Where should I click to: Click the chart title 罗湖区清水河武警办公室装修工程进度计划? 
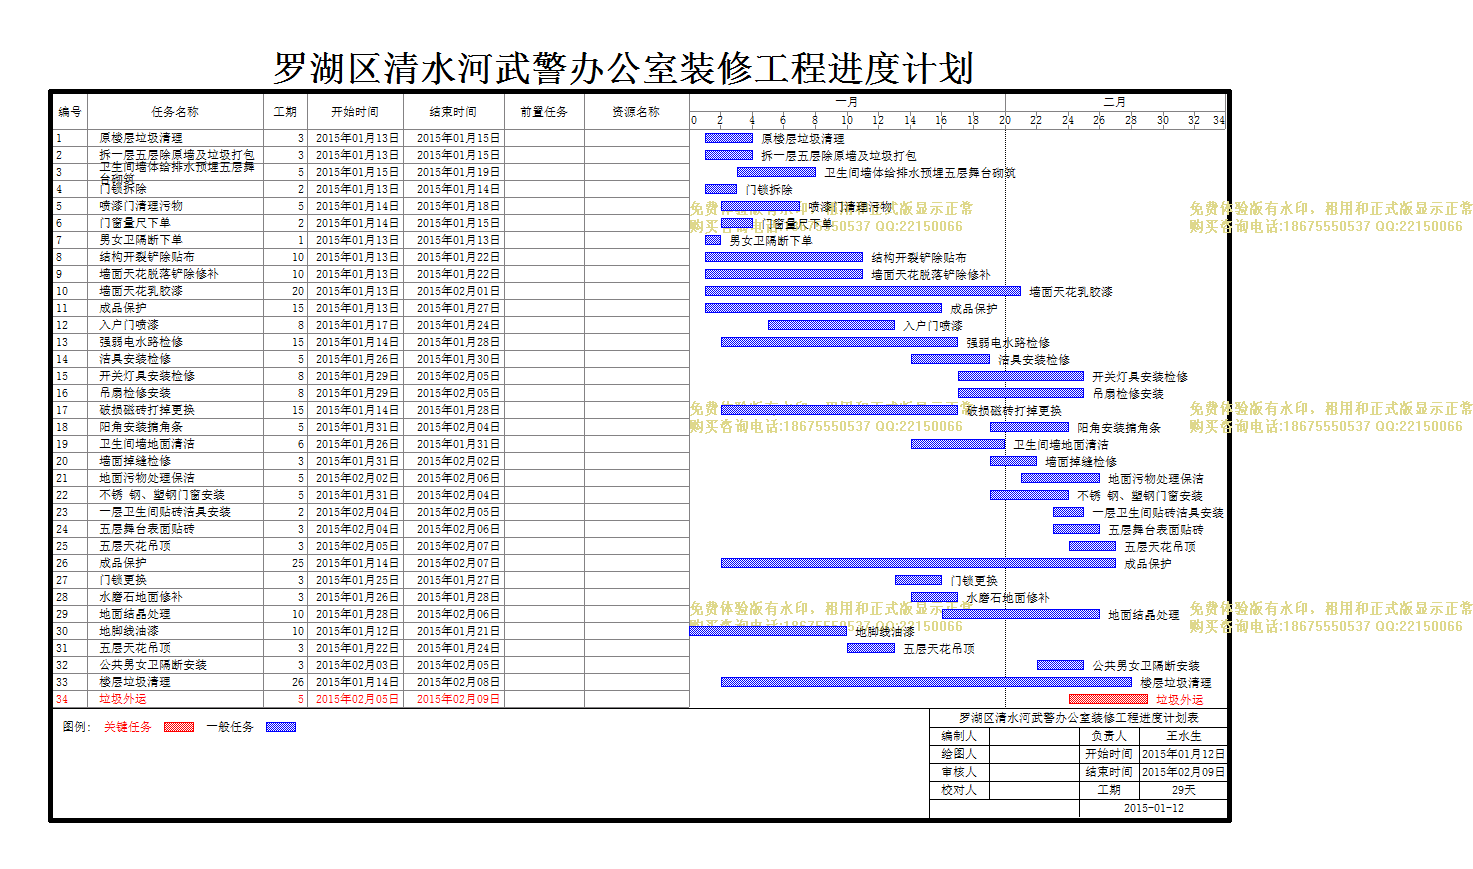click(624, 68)
